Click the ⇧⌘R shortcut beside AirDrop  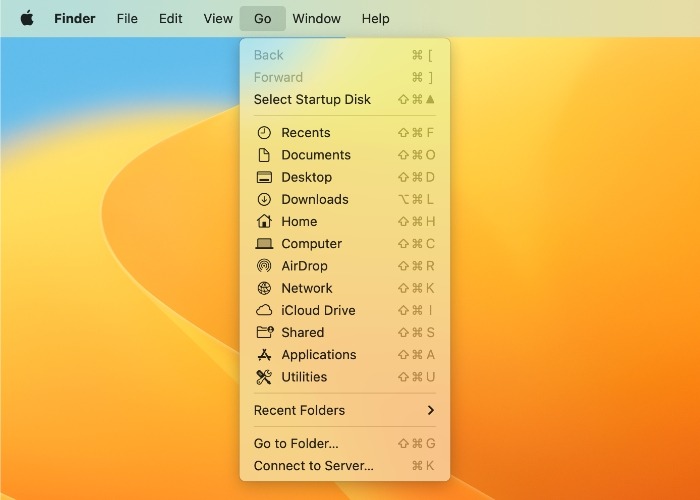[x=416, y=266]
